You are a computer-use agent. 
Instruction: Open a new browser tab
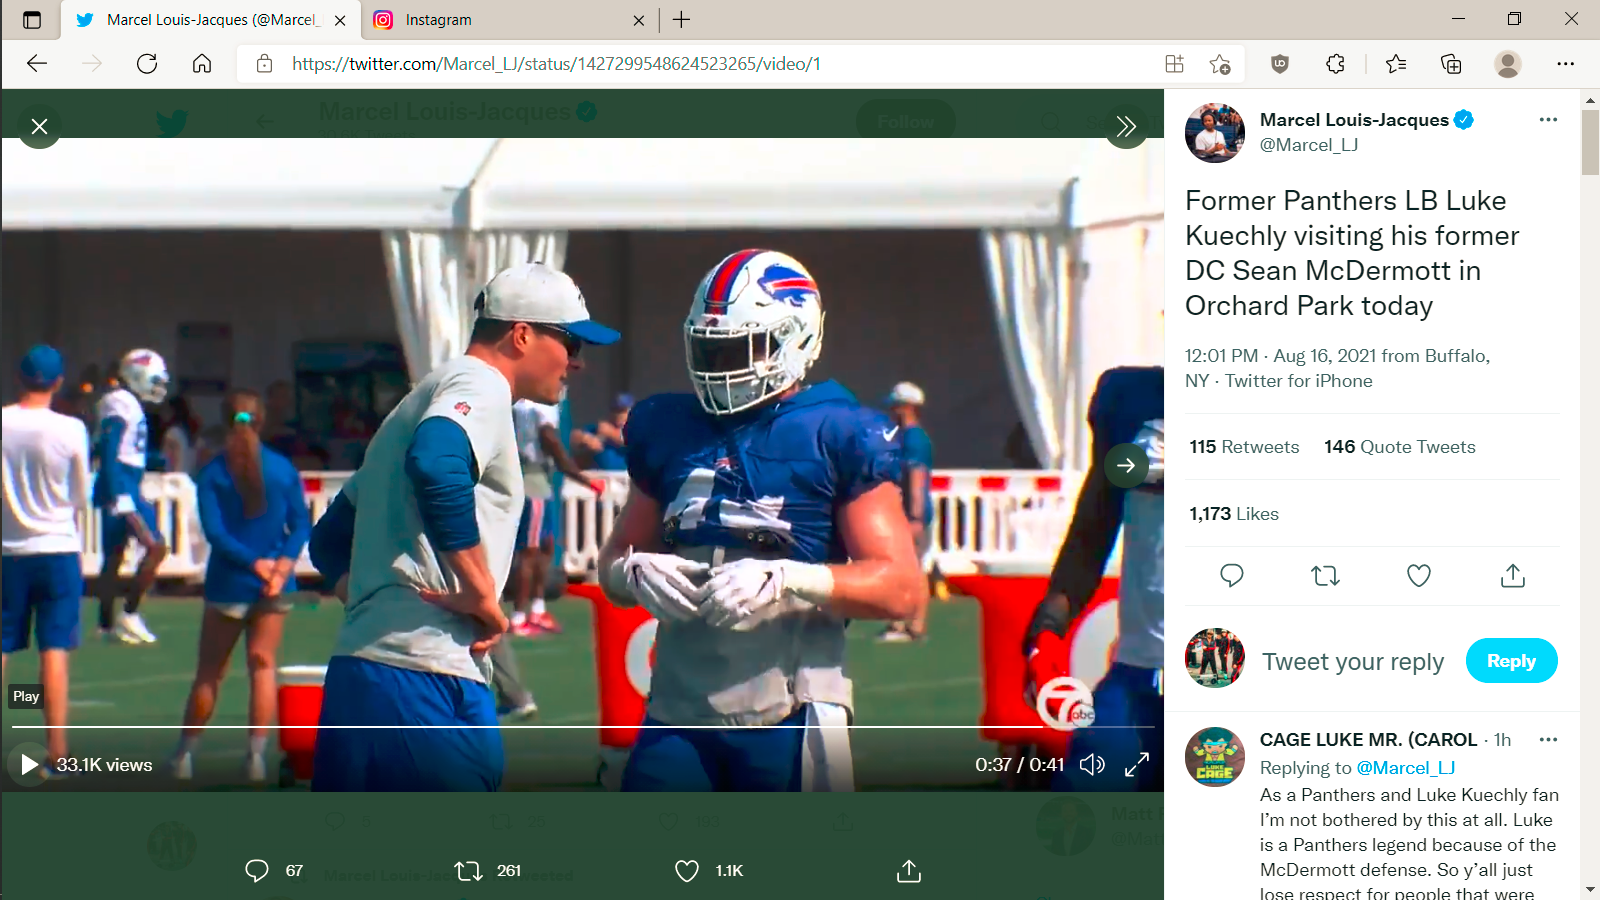point(682,20)
